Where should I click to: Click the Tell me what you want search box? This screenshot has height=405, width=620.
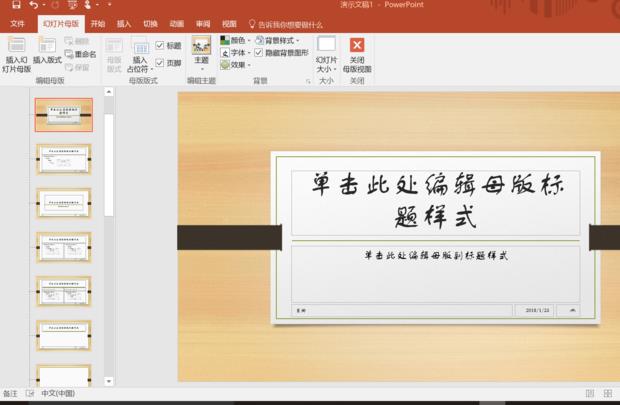290,23
